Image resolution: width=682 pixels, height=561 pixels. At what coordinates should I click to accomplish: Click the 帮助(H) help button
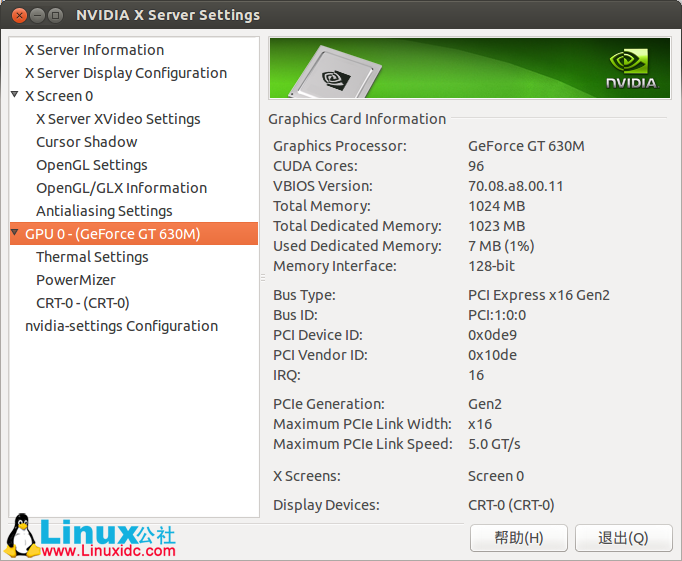[518, 538]
